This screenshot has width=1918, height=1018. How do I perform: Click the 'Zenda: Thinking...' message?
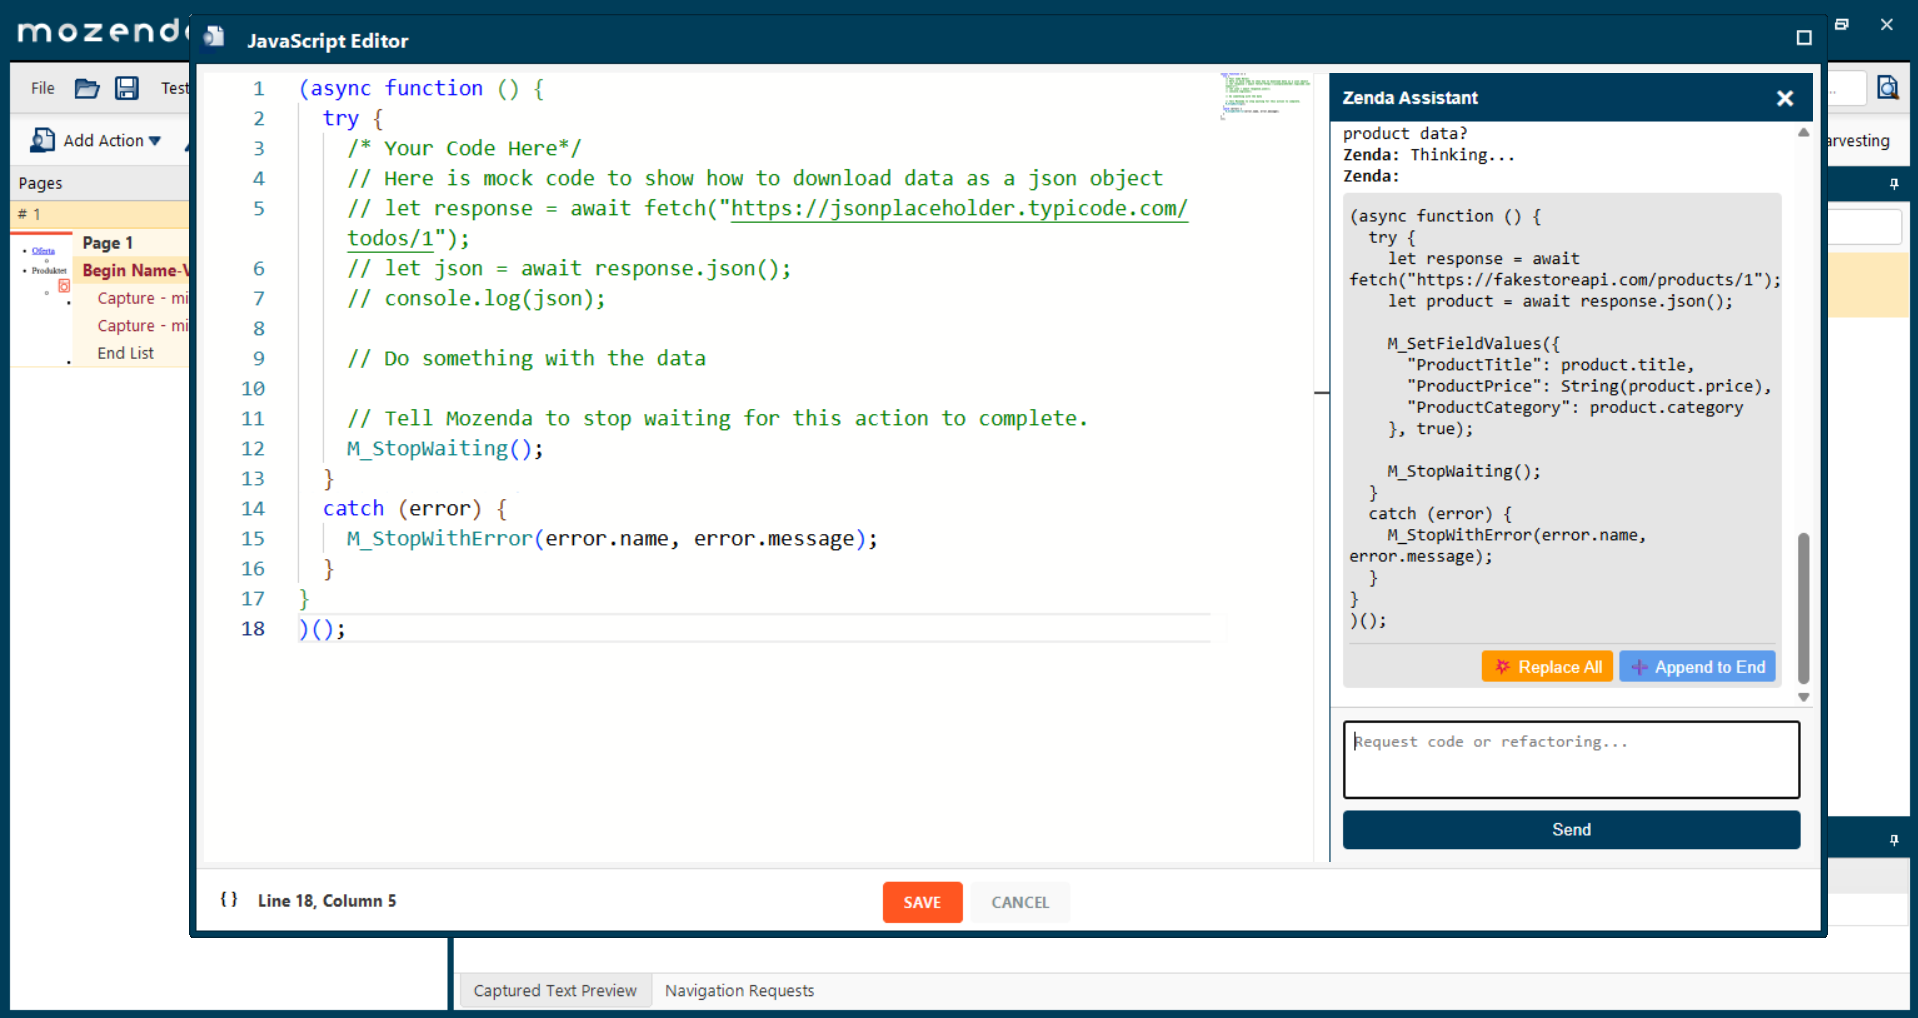(x=1429, y=155)
